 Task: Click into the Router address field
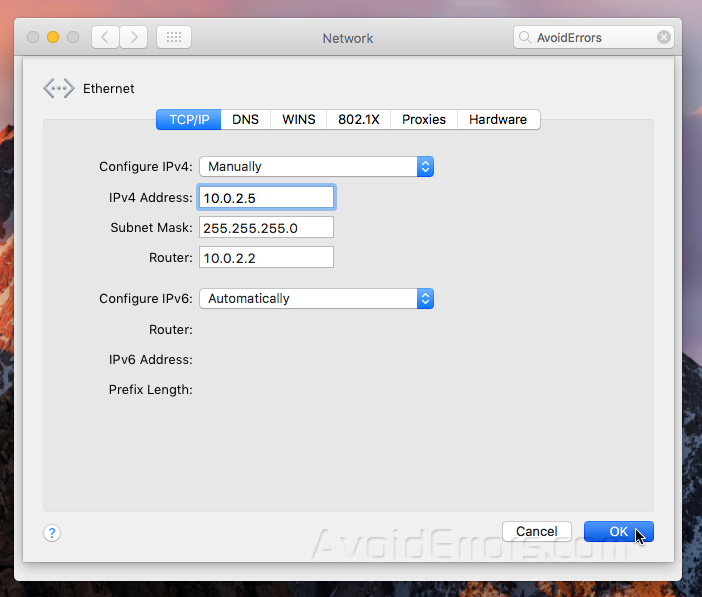pyautogui.click(x=266, y=258)
